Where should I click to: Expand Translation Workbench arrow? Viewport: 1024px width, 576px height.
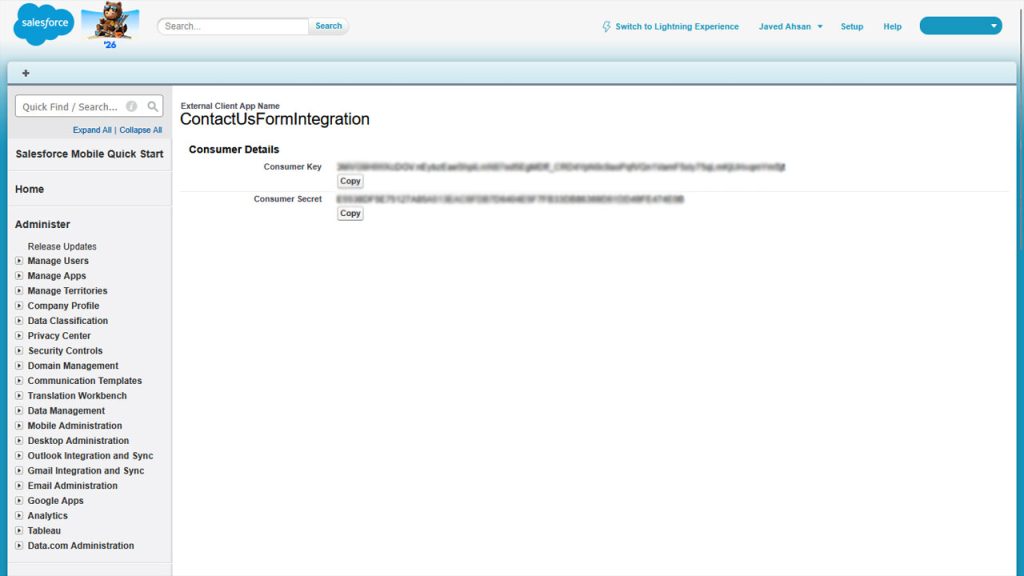coord(19,396)
